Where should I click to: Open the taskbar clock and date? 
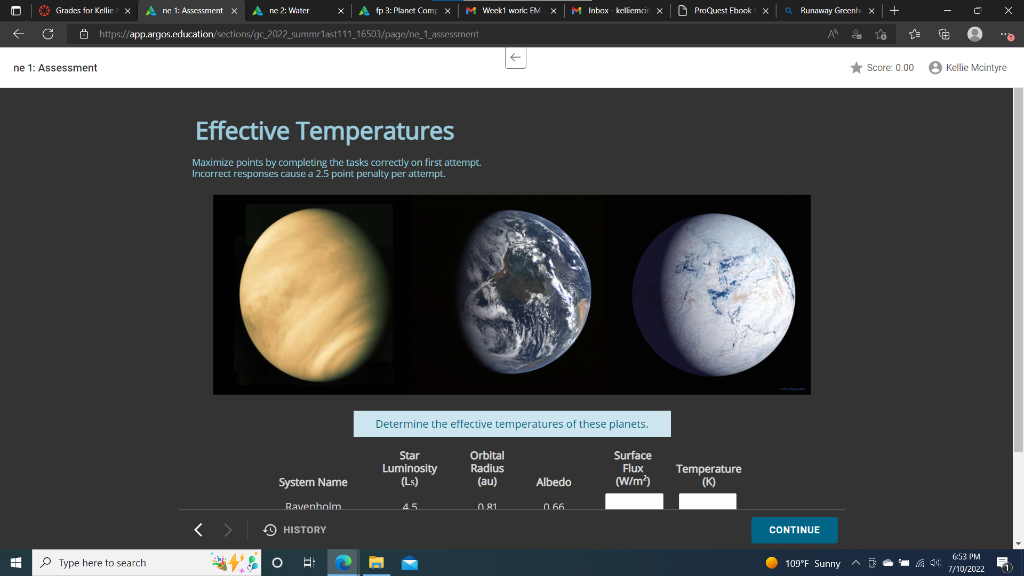click(967, 563)
